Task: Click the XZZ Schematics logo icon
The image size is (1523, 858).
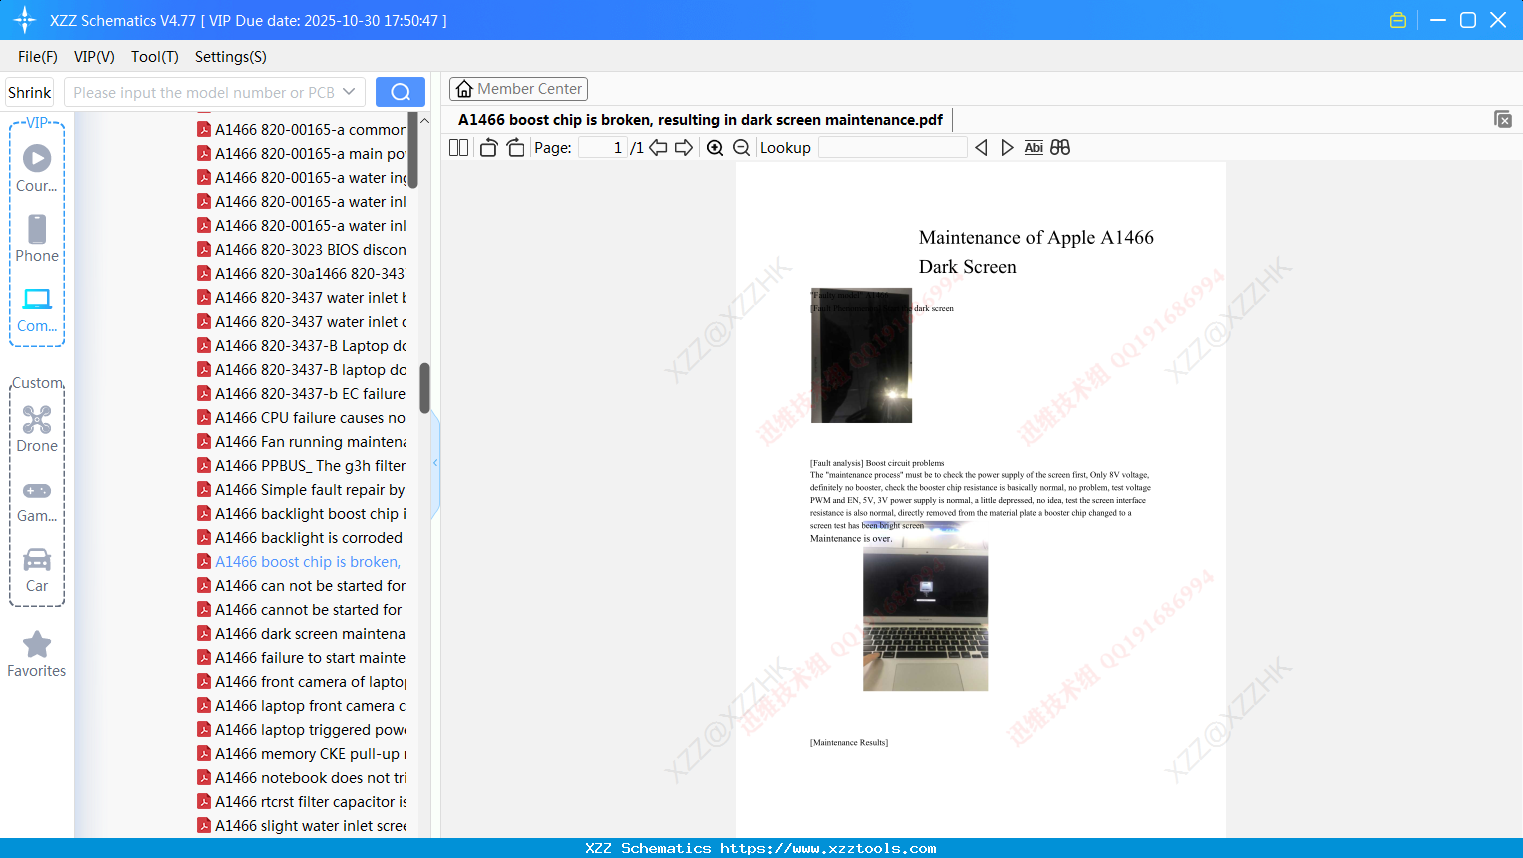Action: click(25, 20)
